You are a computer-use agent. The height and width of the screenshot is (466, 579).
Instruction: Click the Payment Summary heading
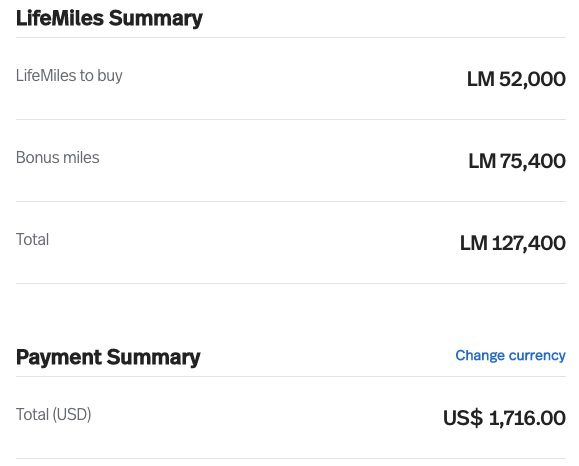(108, 357)
